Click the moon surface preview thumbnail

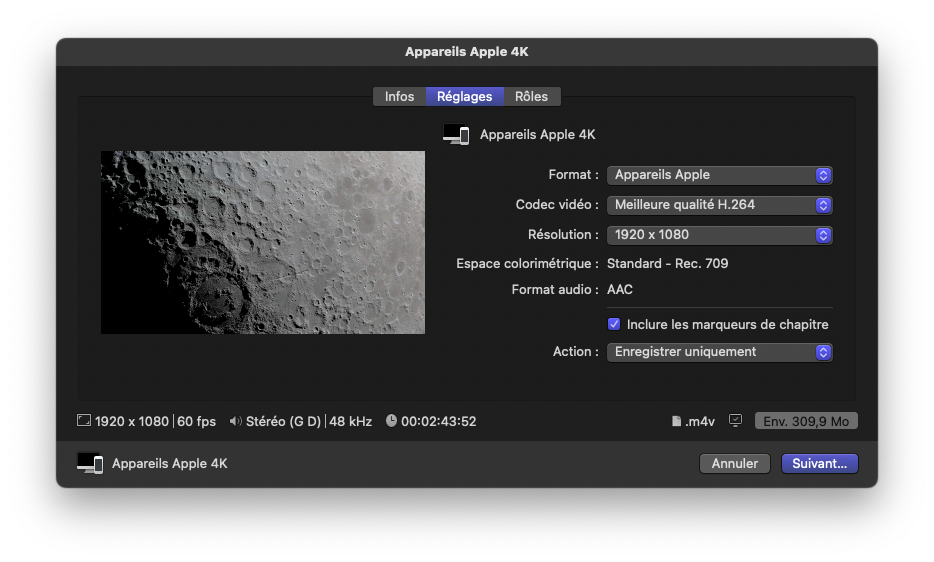pos(263,243)
